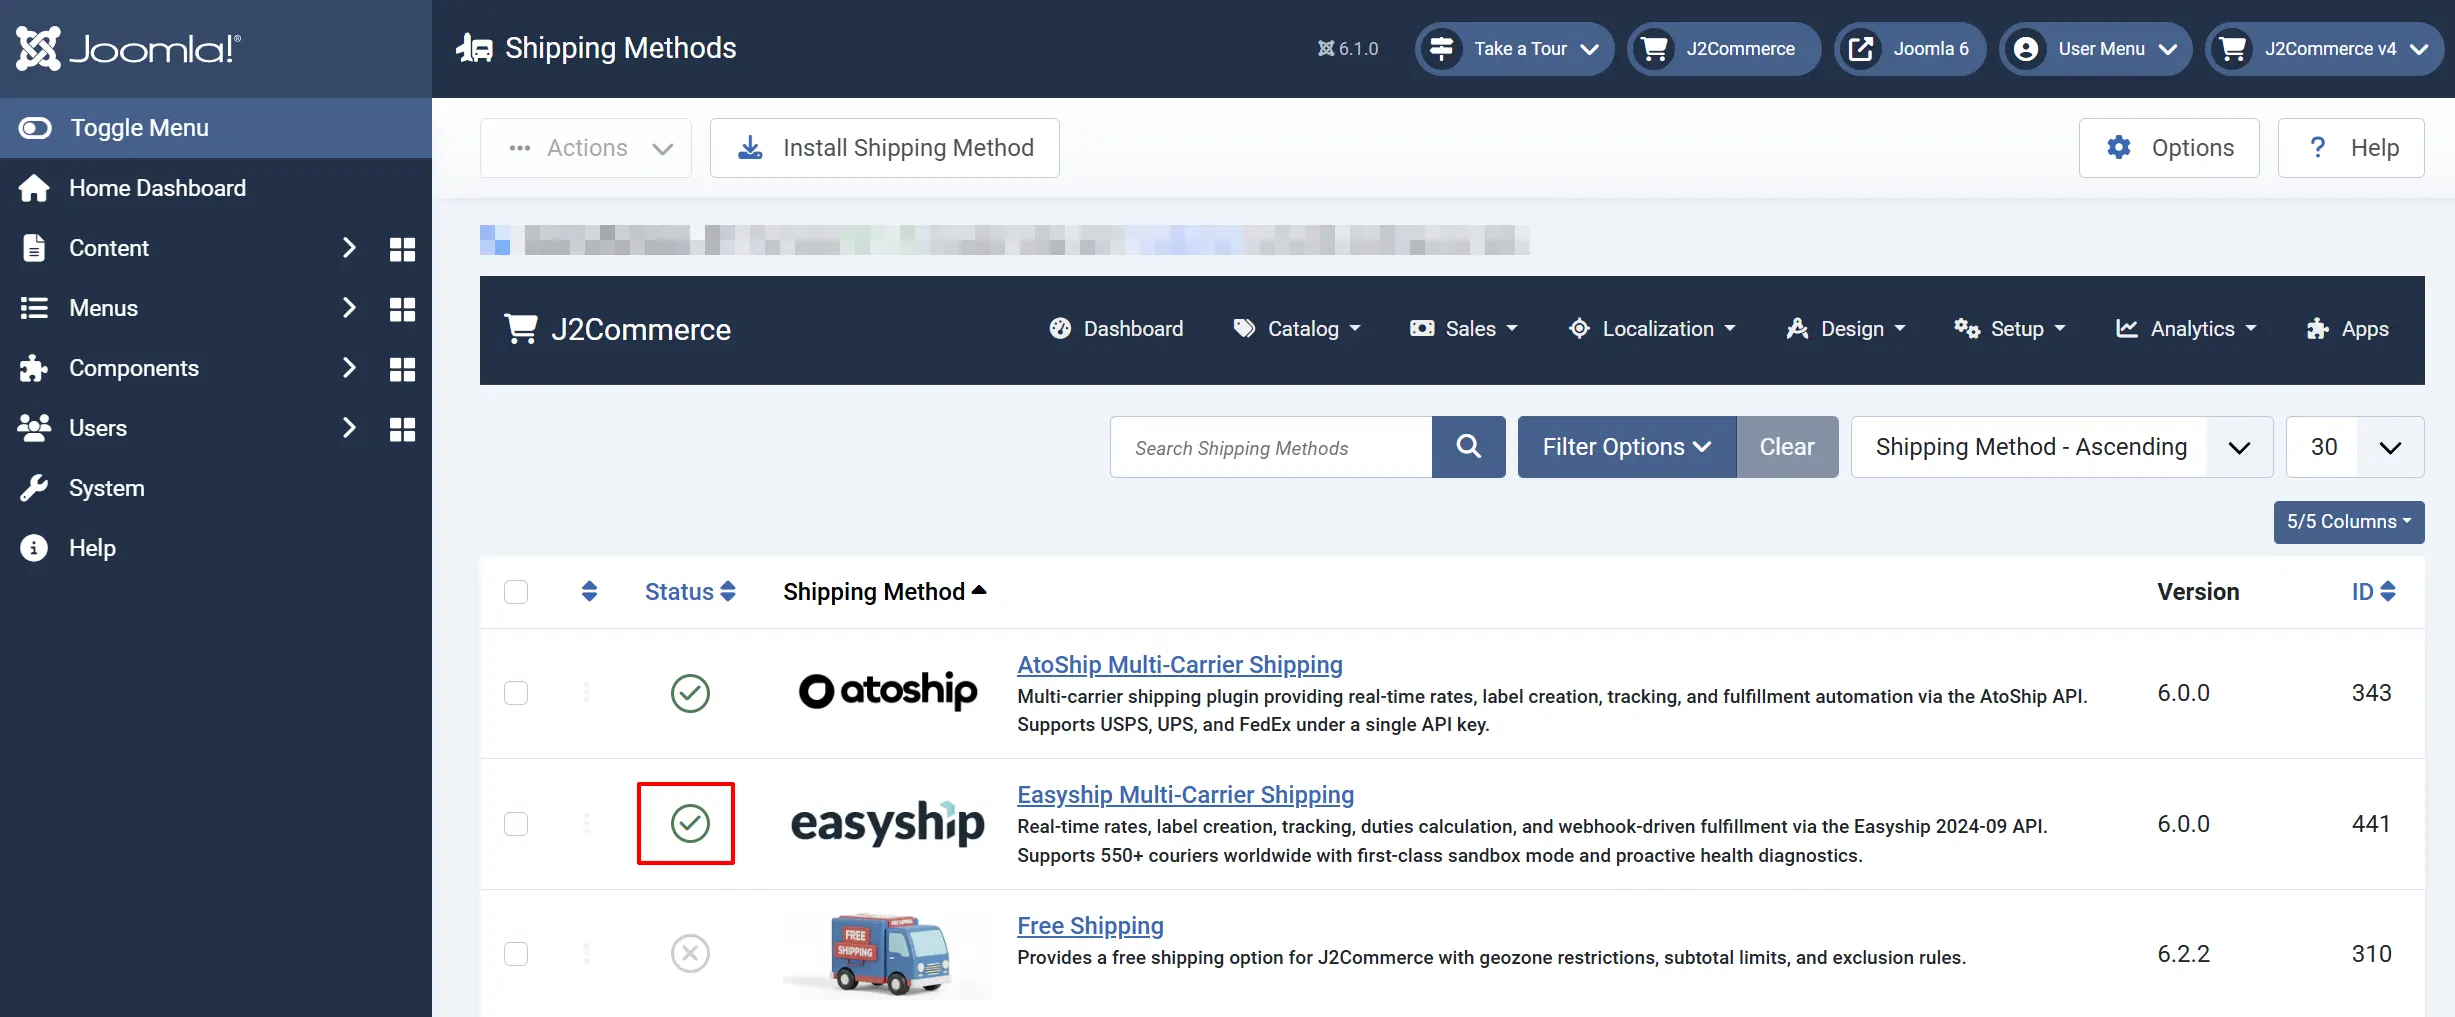
Task: Expand the Content sidebar submenu
Action: tap(349, 248)
